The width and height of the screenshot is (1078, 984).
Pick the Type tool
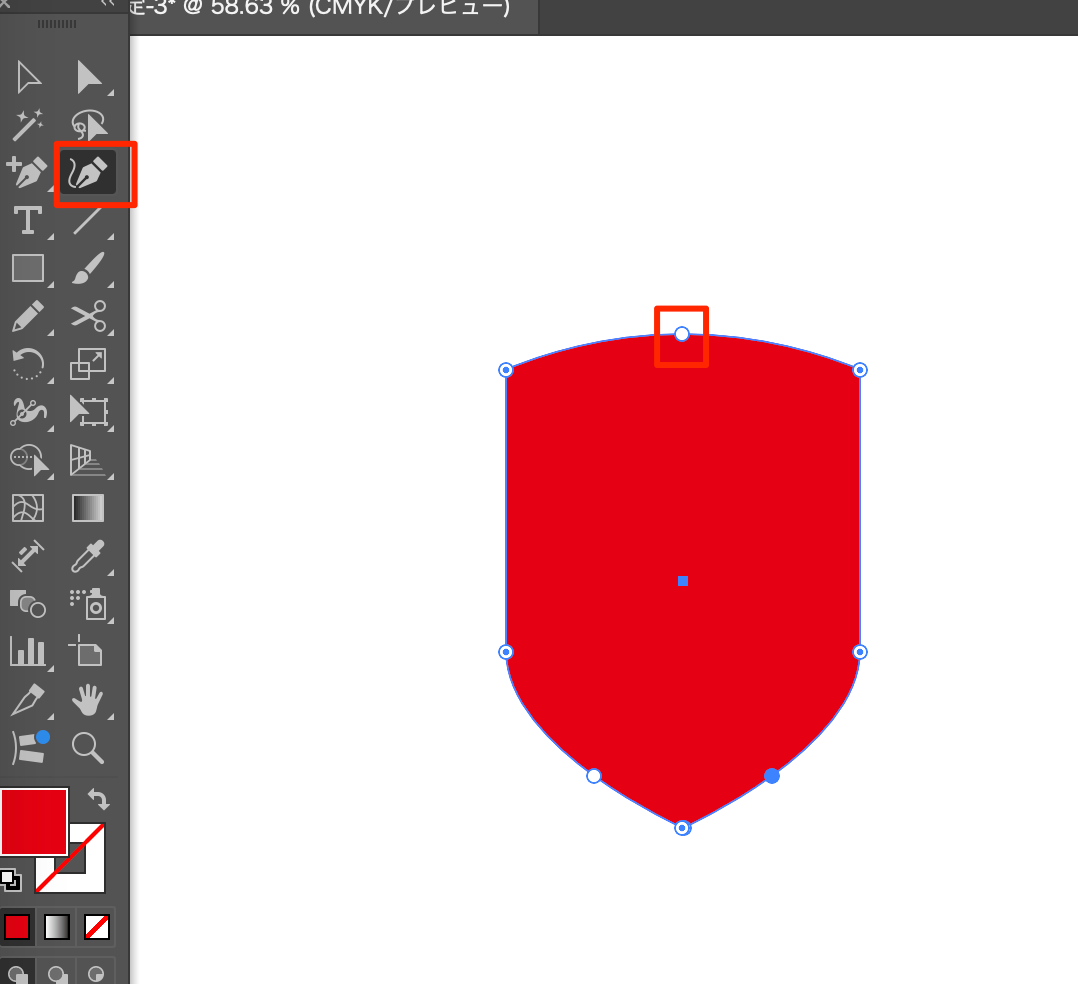click(27, 220)
